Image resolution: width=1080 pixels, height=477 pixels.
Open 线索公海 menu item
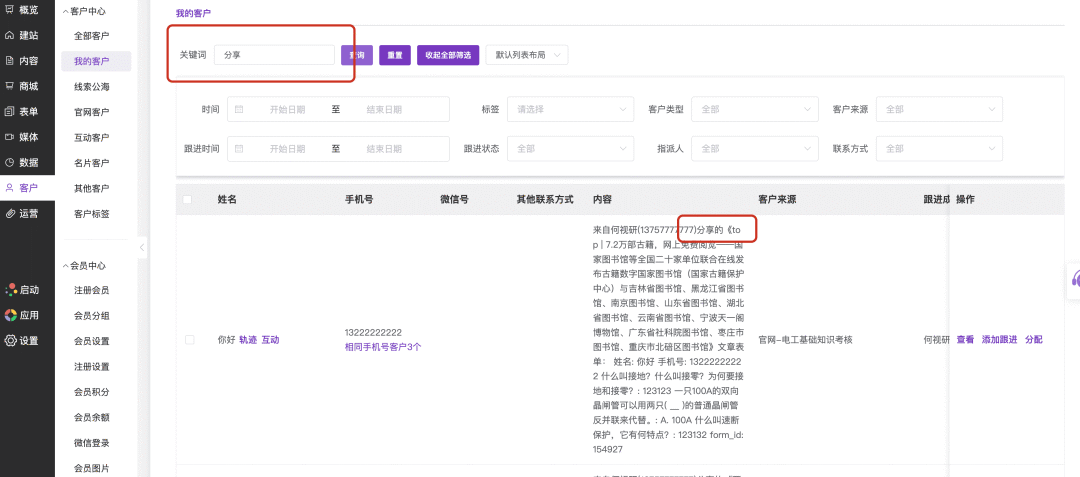[91, 87]
